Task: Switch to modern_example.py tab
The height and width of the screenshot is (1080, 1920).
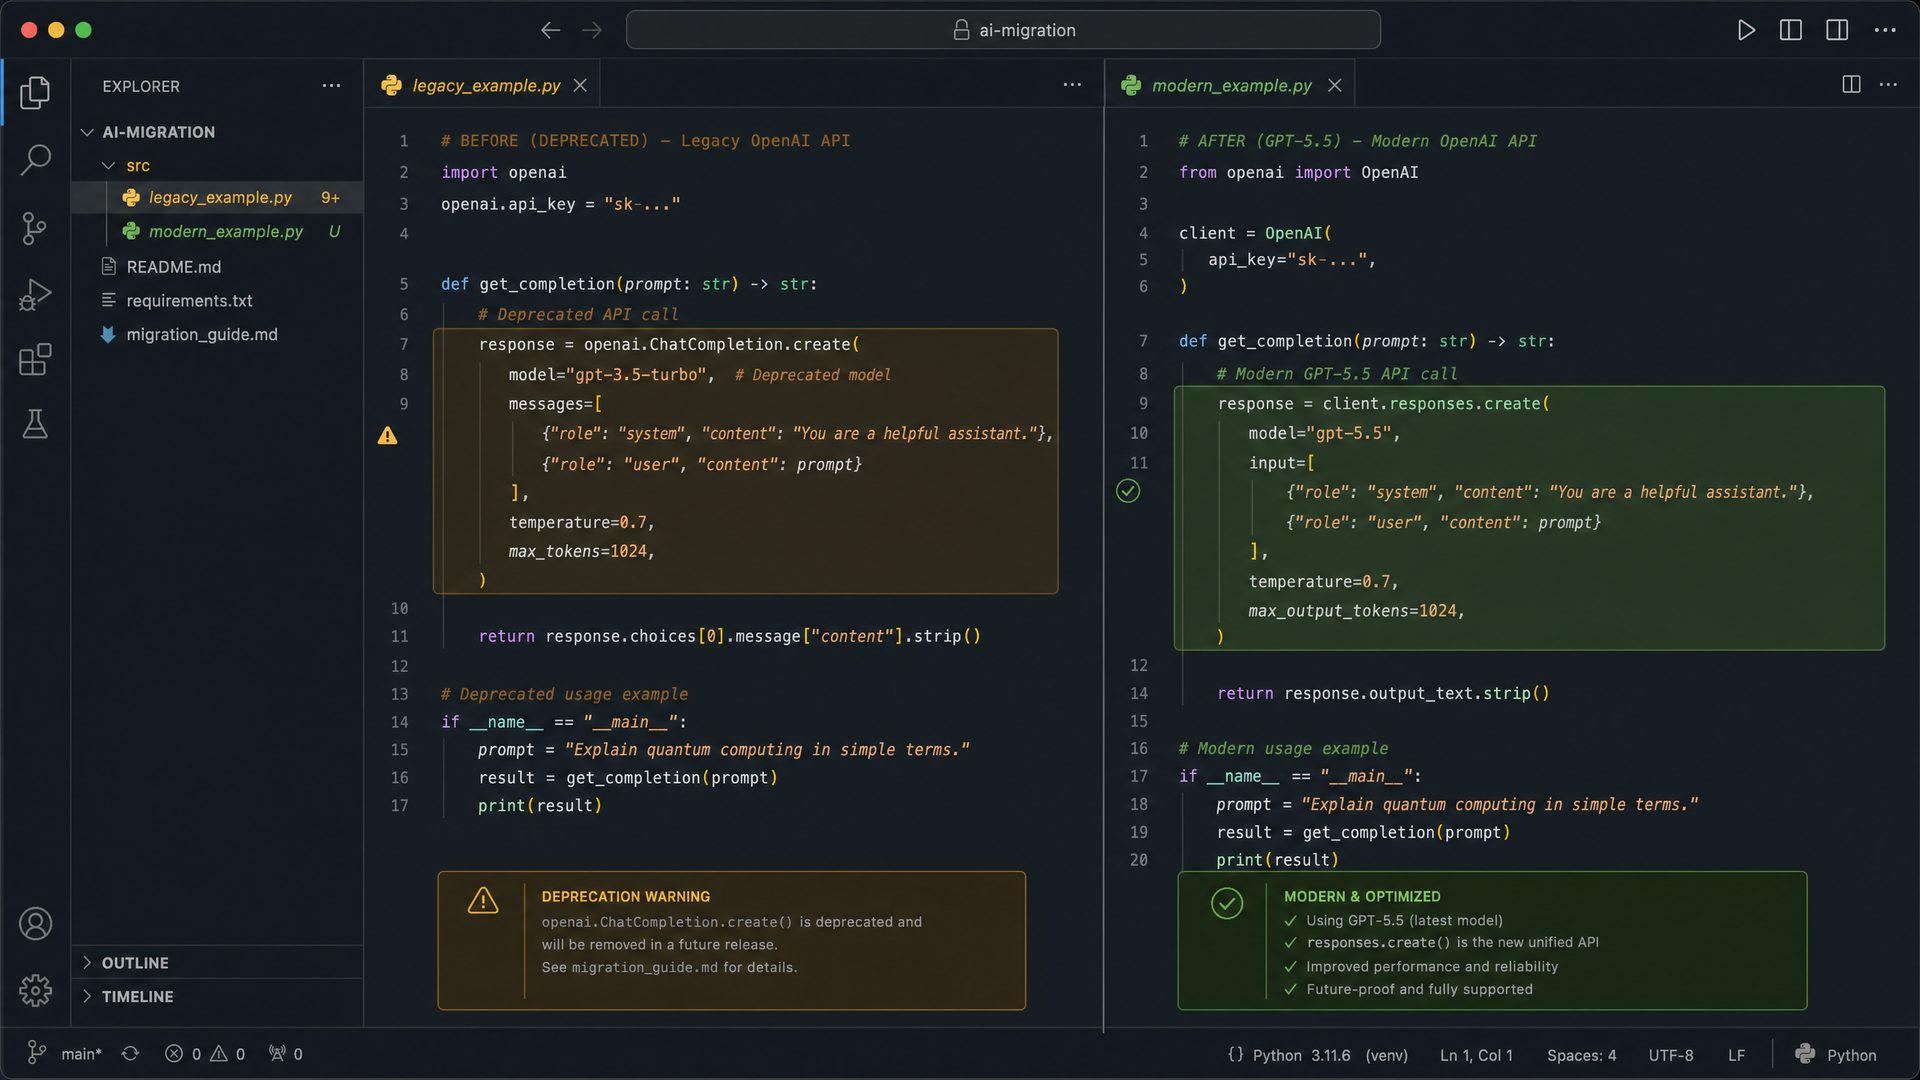Action: click(1231, 86)
